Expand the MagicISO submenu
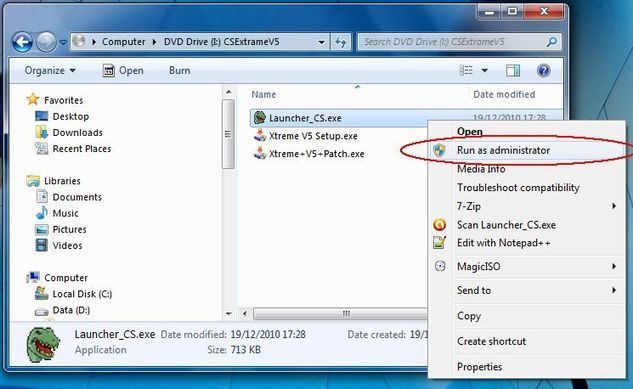This screenshot has height=389, width=633. click(527, 266)
